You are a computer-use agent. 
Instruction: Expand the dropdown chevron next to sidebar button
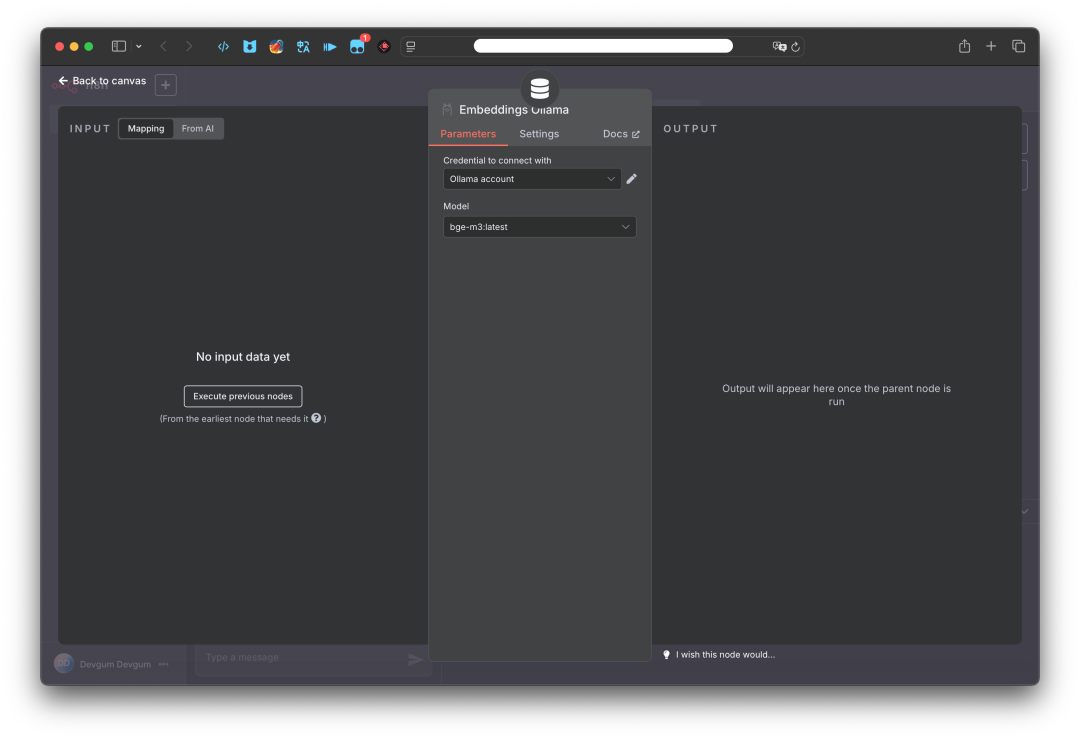[138, 46]
